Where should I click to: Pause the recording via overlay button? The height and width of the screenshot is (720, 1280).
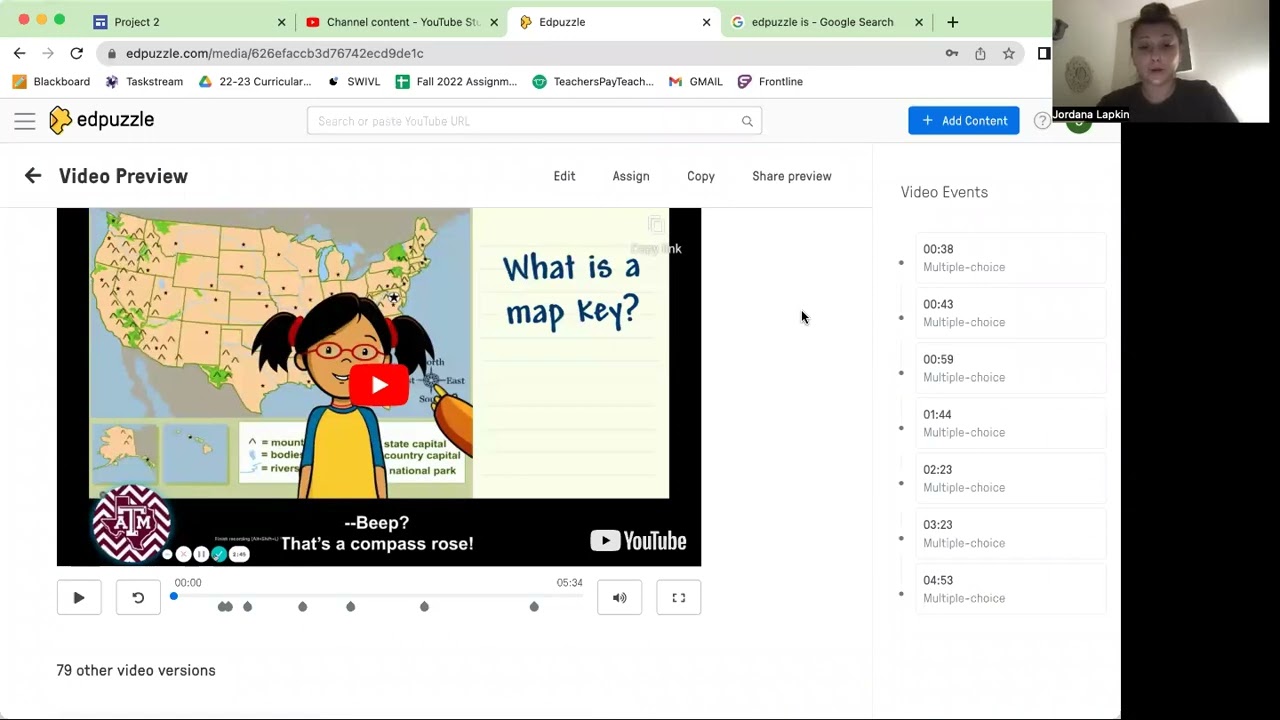tap(201, 554)
